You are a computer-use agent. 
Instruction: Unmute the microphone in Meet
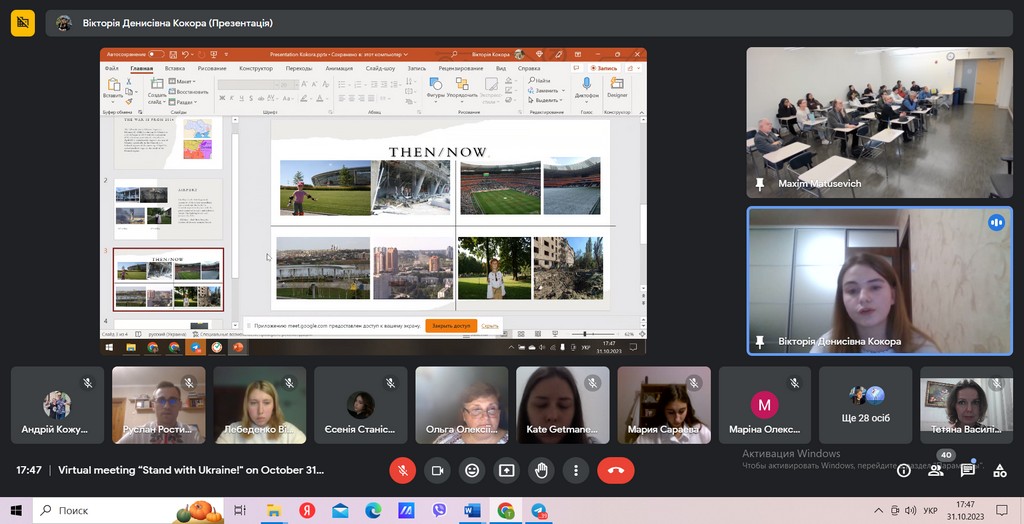(402, 470)
